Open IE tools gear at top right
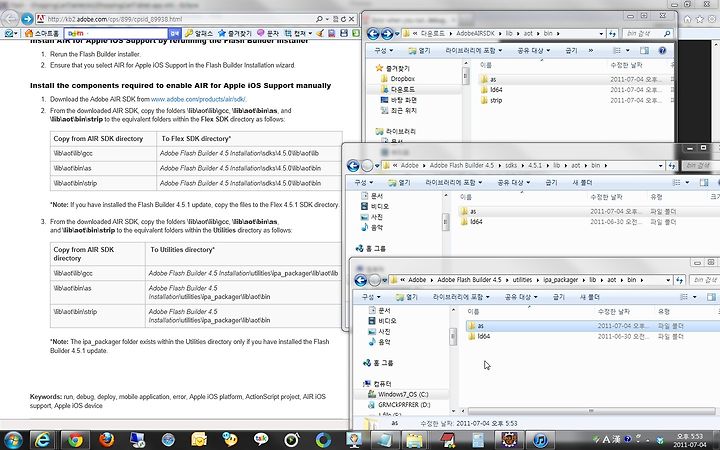Viewport: 720px width, 450px height. [x=713, y=19]
